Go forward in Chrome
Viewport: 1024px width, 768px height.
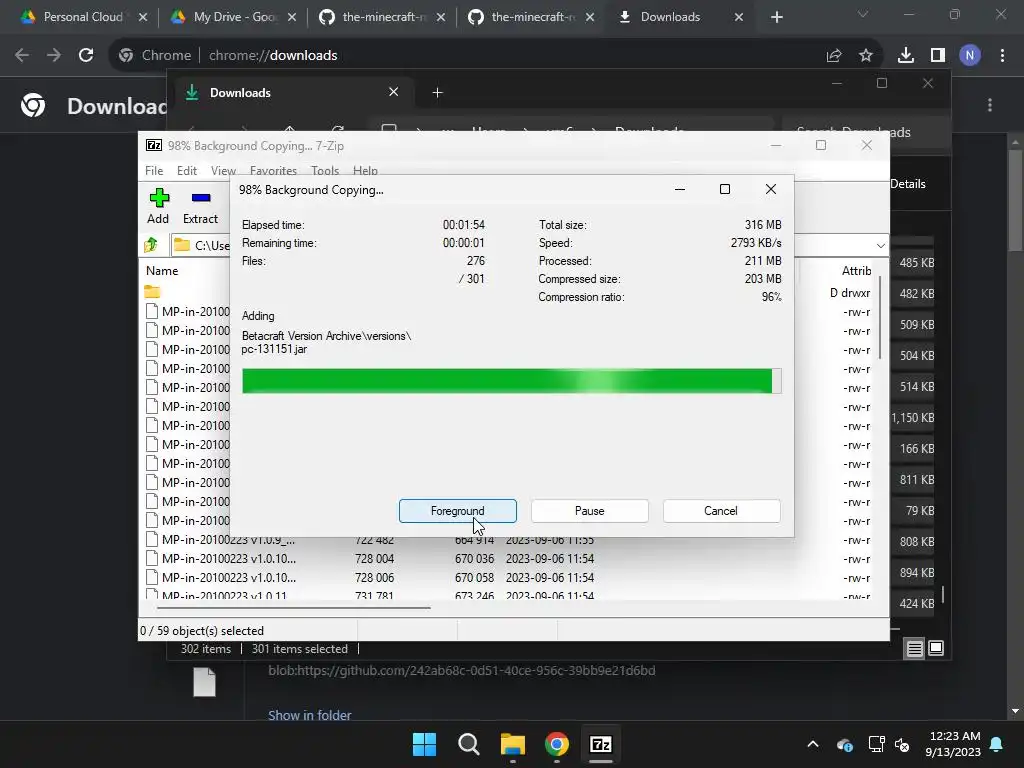click(x=54, y=56)
